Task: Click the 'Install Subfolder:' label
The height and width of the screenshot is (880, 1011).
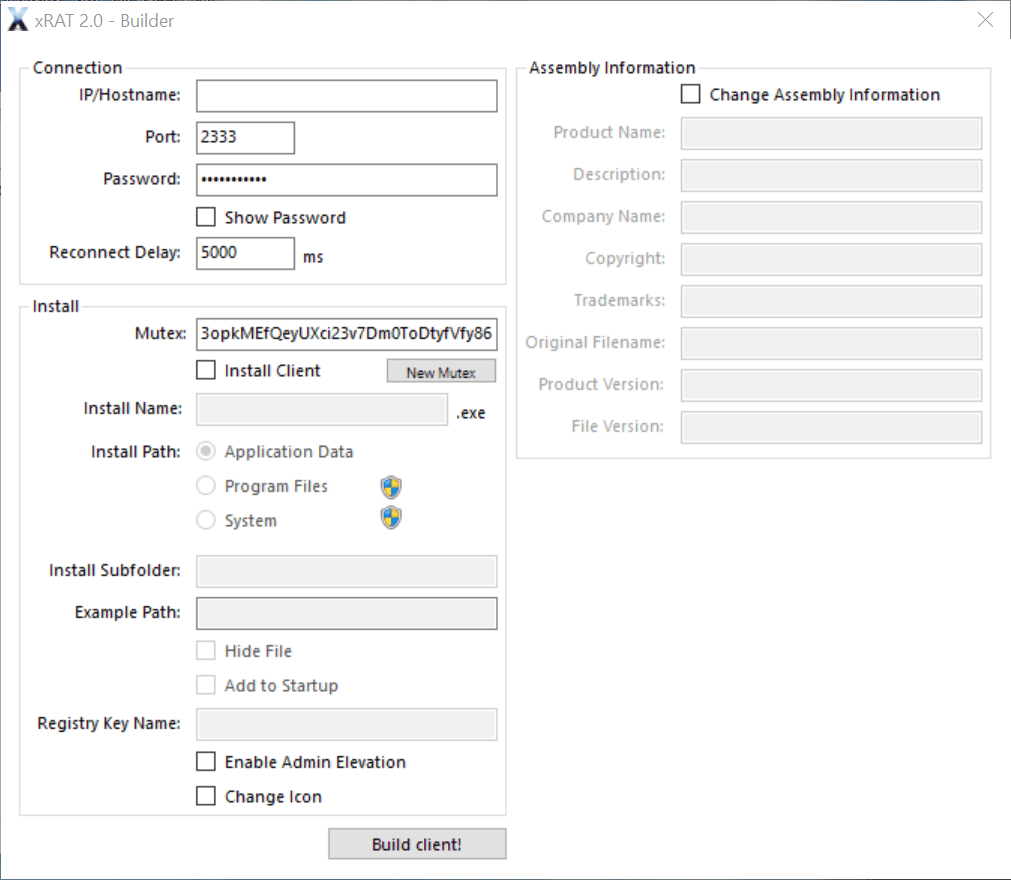Action: coord(115,571)
